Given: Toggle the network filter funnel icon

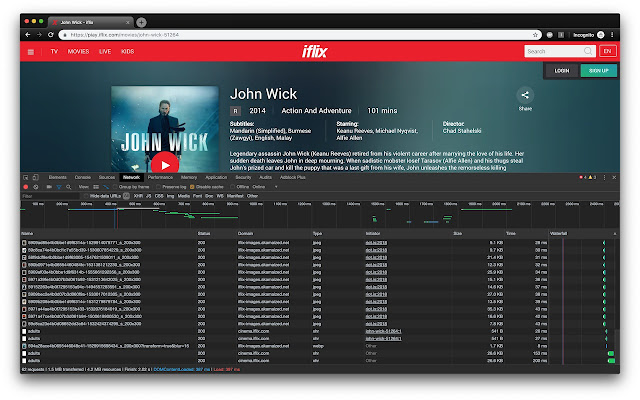Looking at the screenshot, I should click(59, 187).
